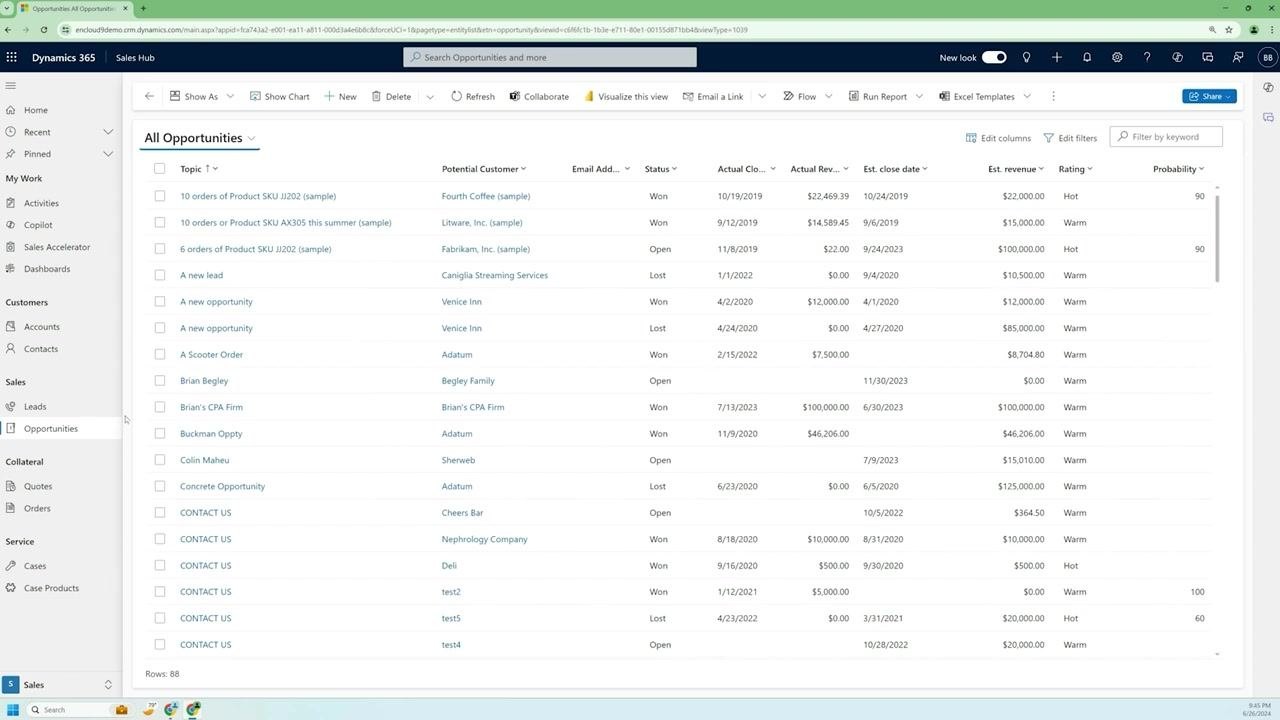Collapse the site map hamburger menu
1280x720 pixels.
point(11,86)
